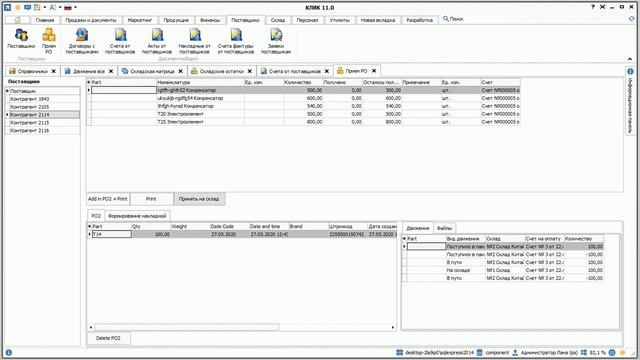Open Накладные от поставщиков

click(195, 41)
